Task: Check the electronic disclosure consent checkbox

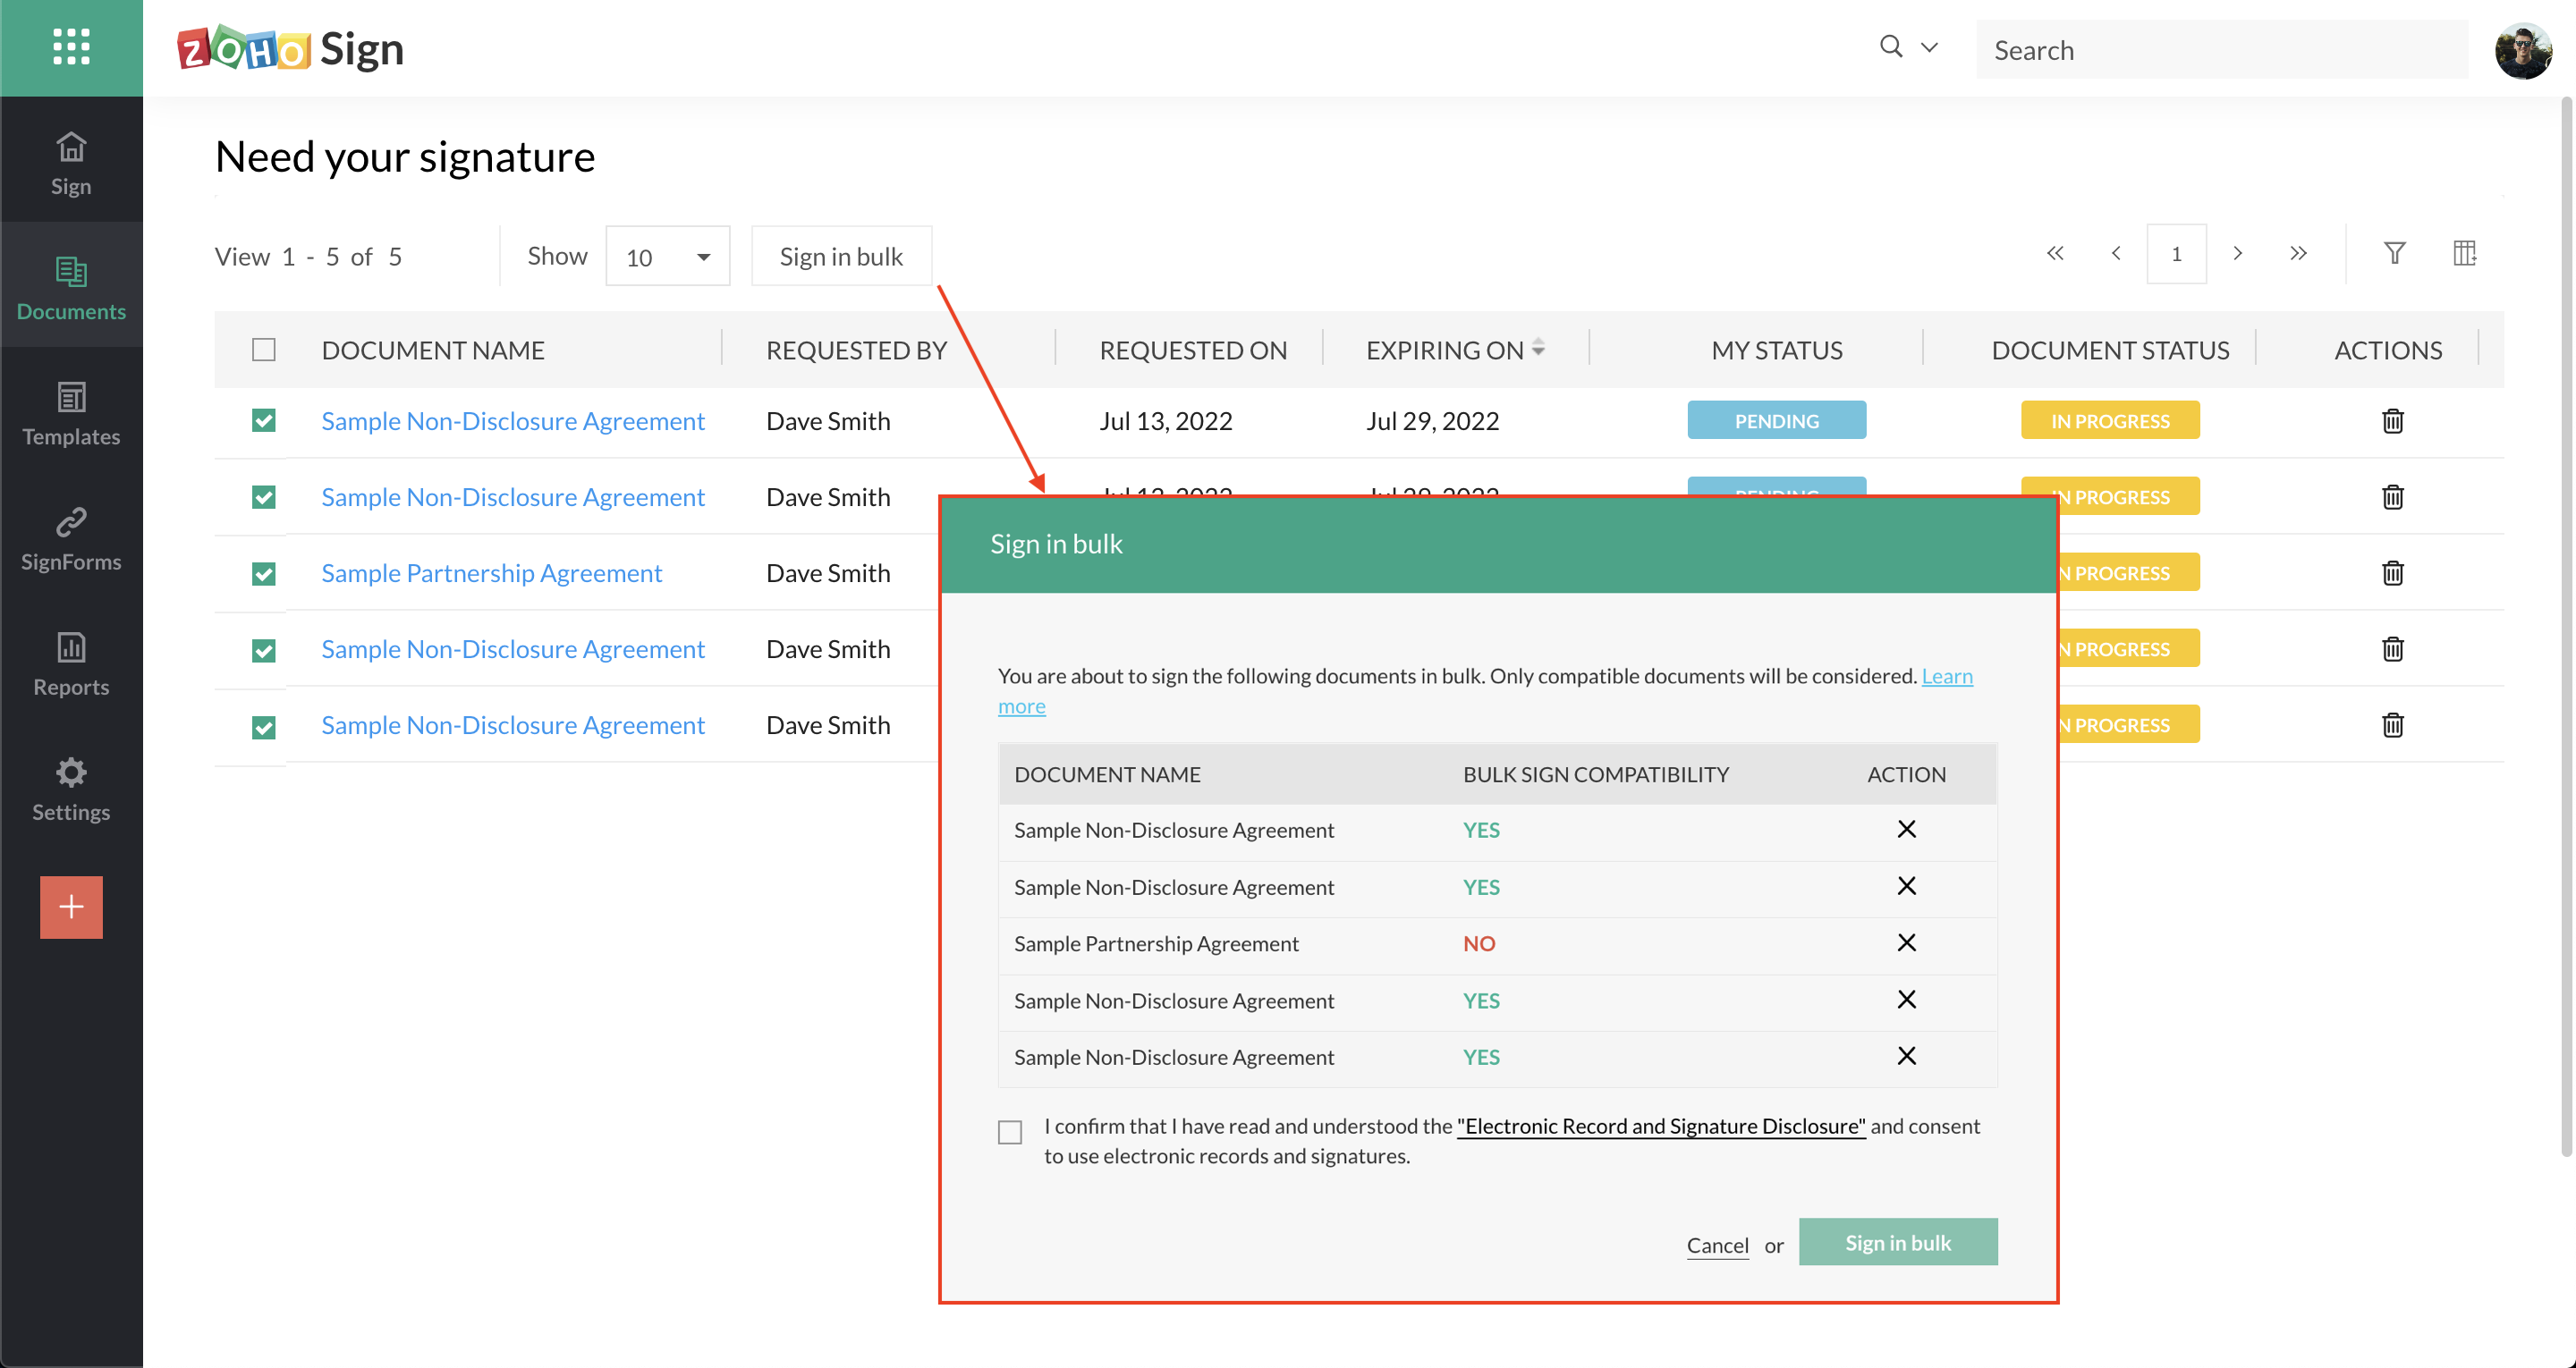Action: 1010,1132
